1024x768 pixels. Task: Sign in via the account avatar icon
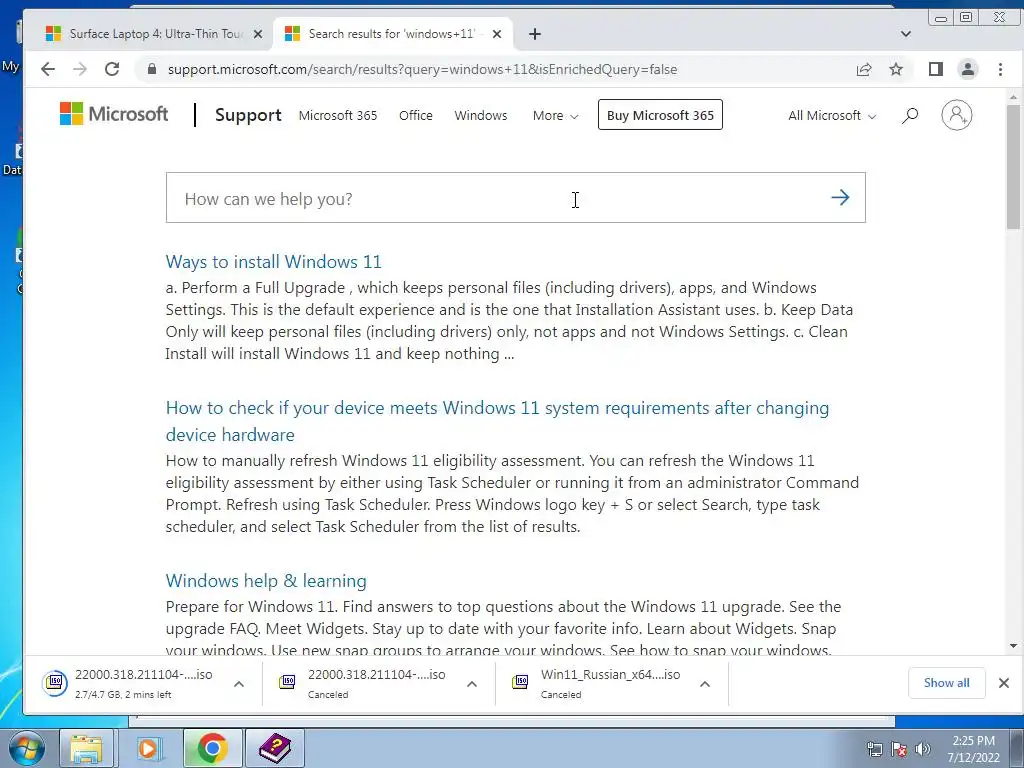click(957, 115)
